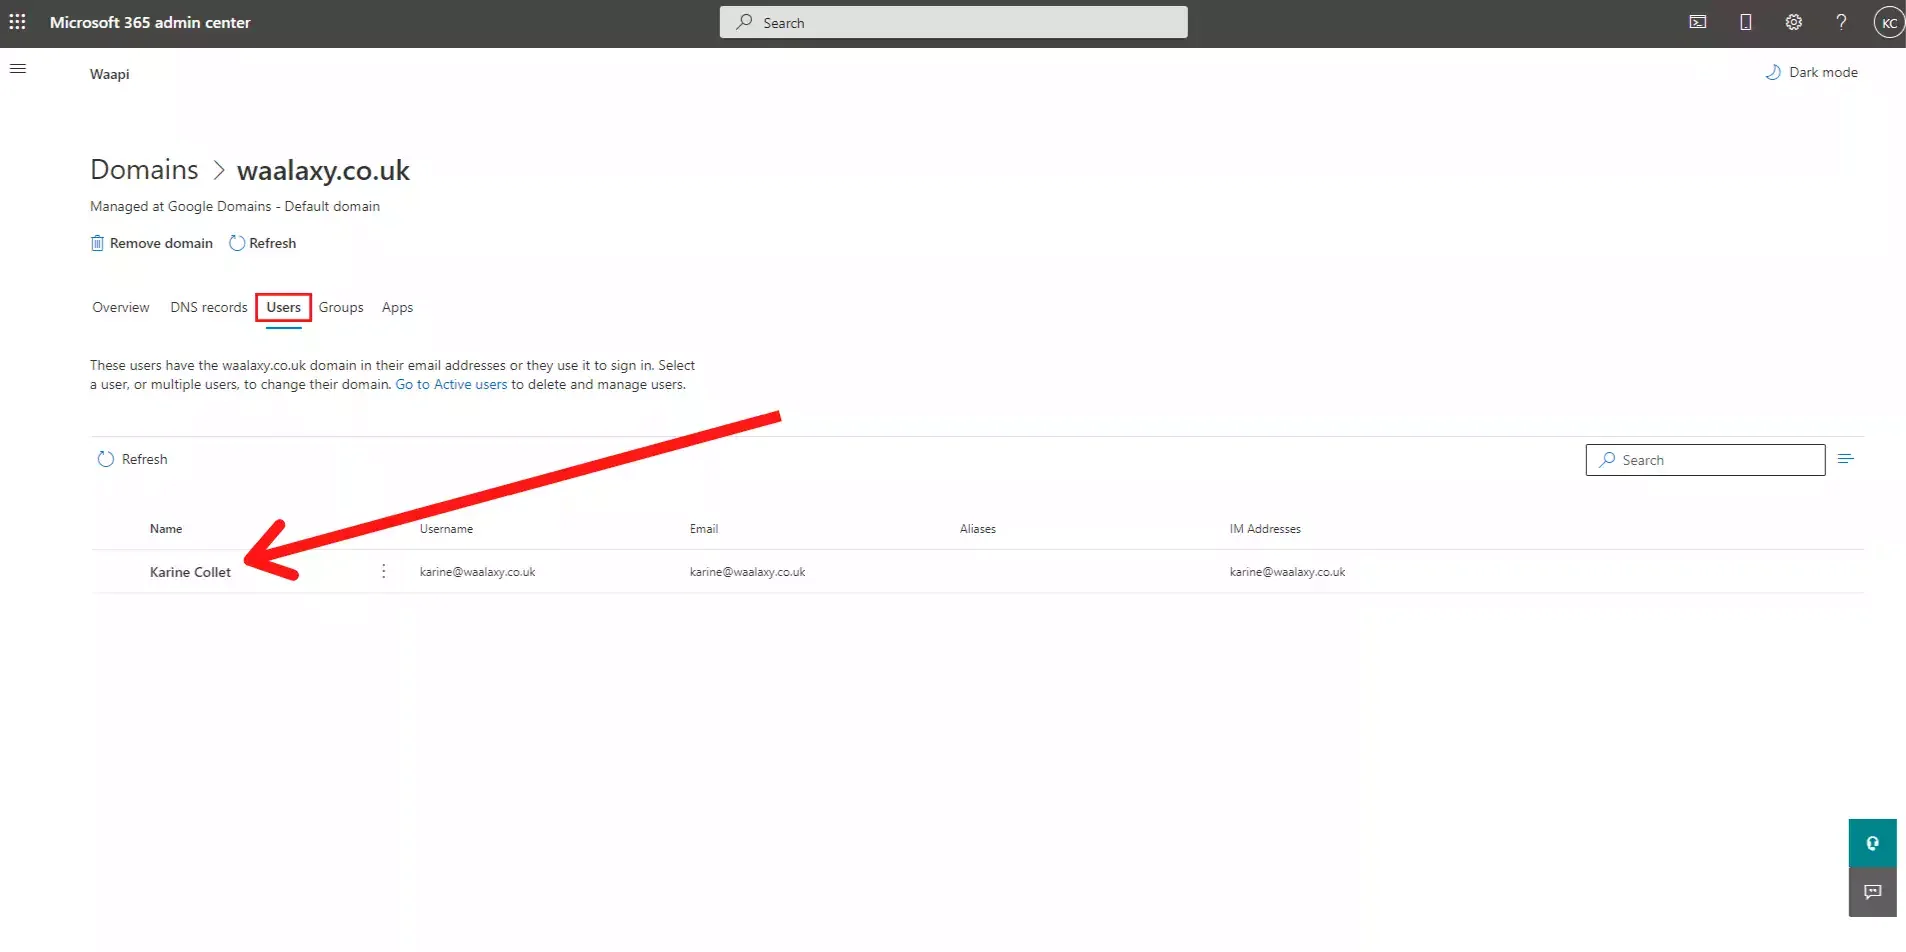Open the filter options icon beside the users search
Viewport: 1906px width, 952px height.
tap(1846, 459)
